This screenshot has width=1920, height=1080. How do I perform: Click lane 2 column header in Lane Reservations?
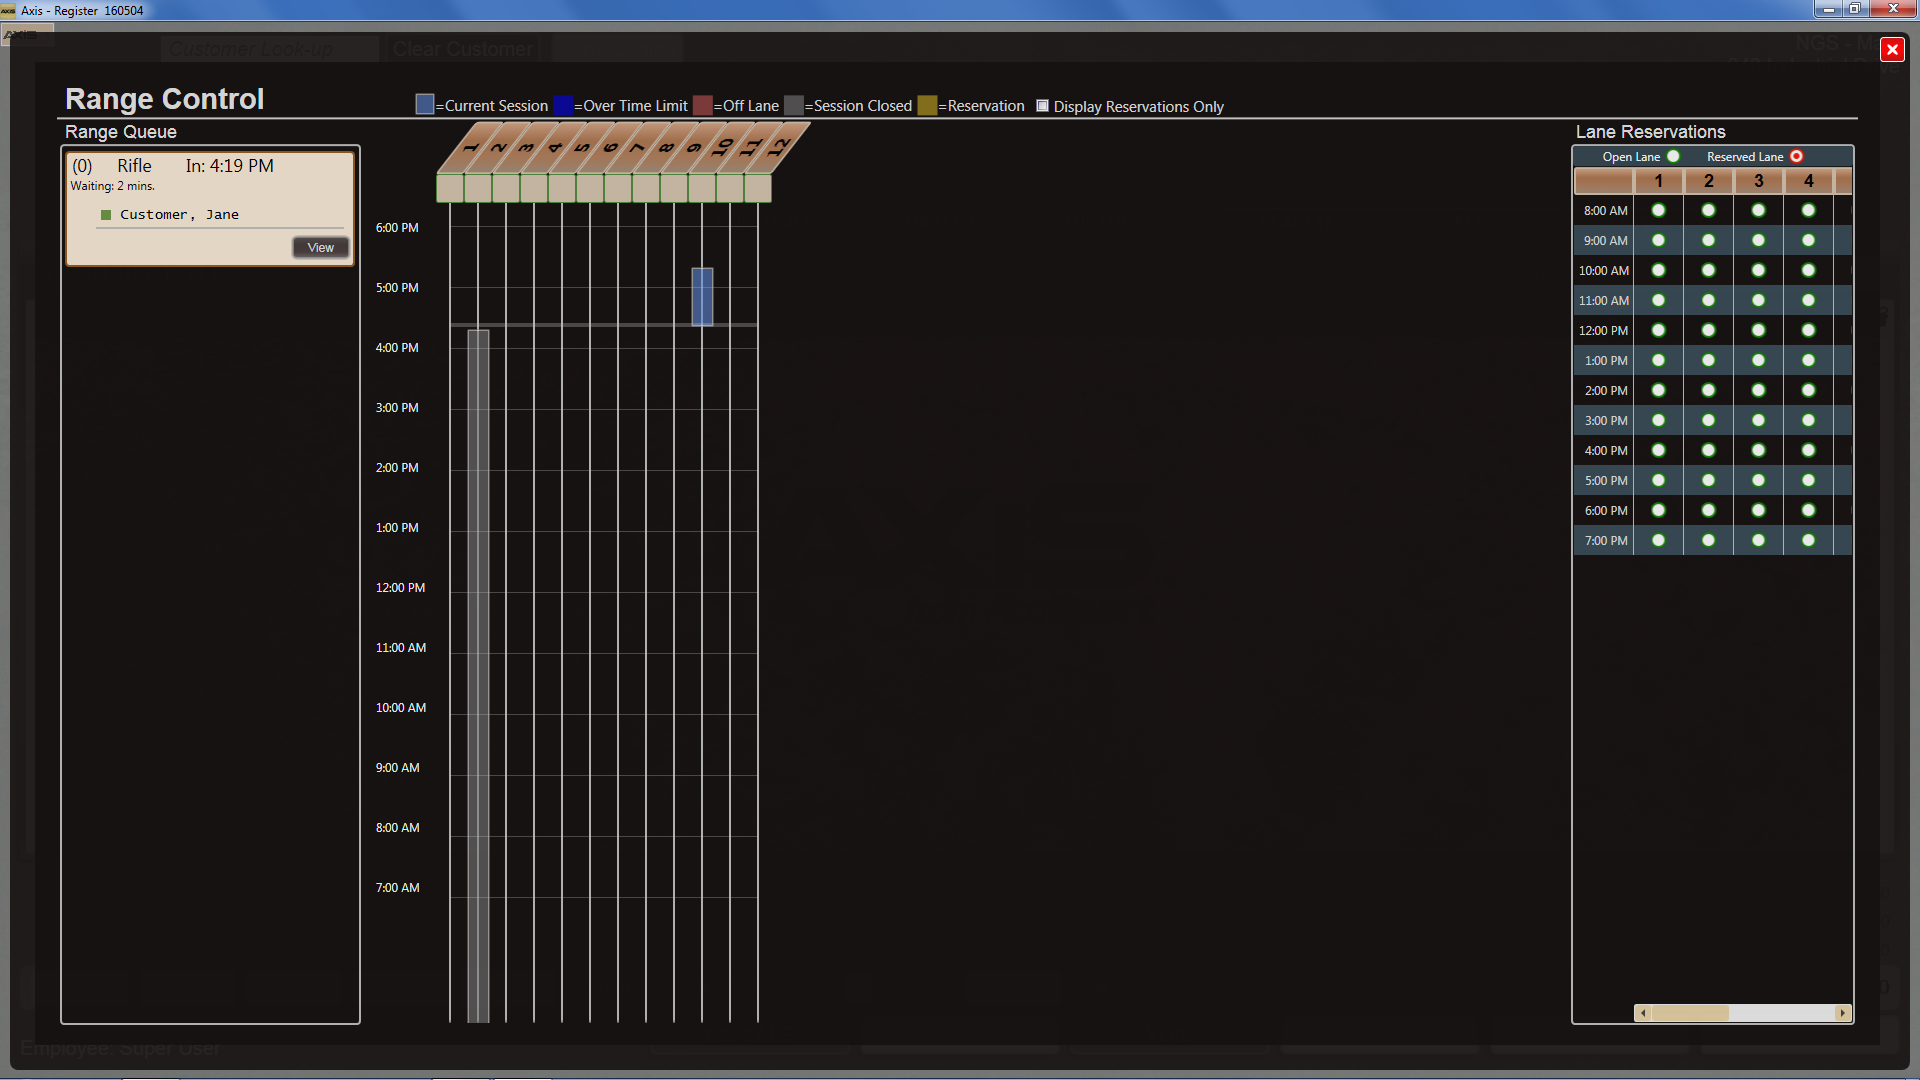pyautogui.click(x=1708, y=181)
